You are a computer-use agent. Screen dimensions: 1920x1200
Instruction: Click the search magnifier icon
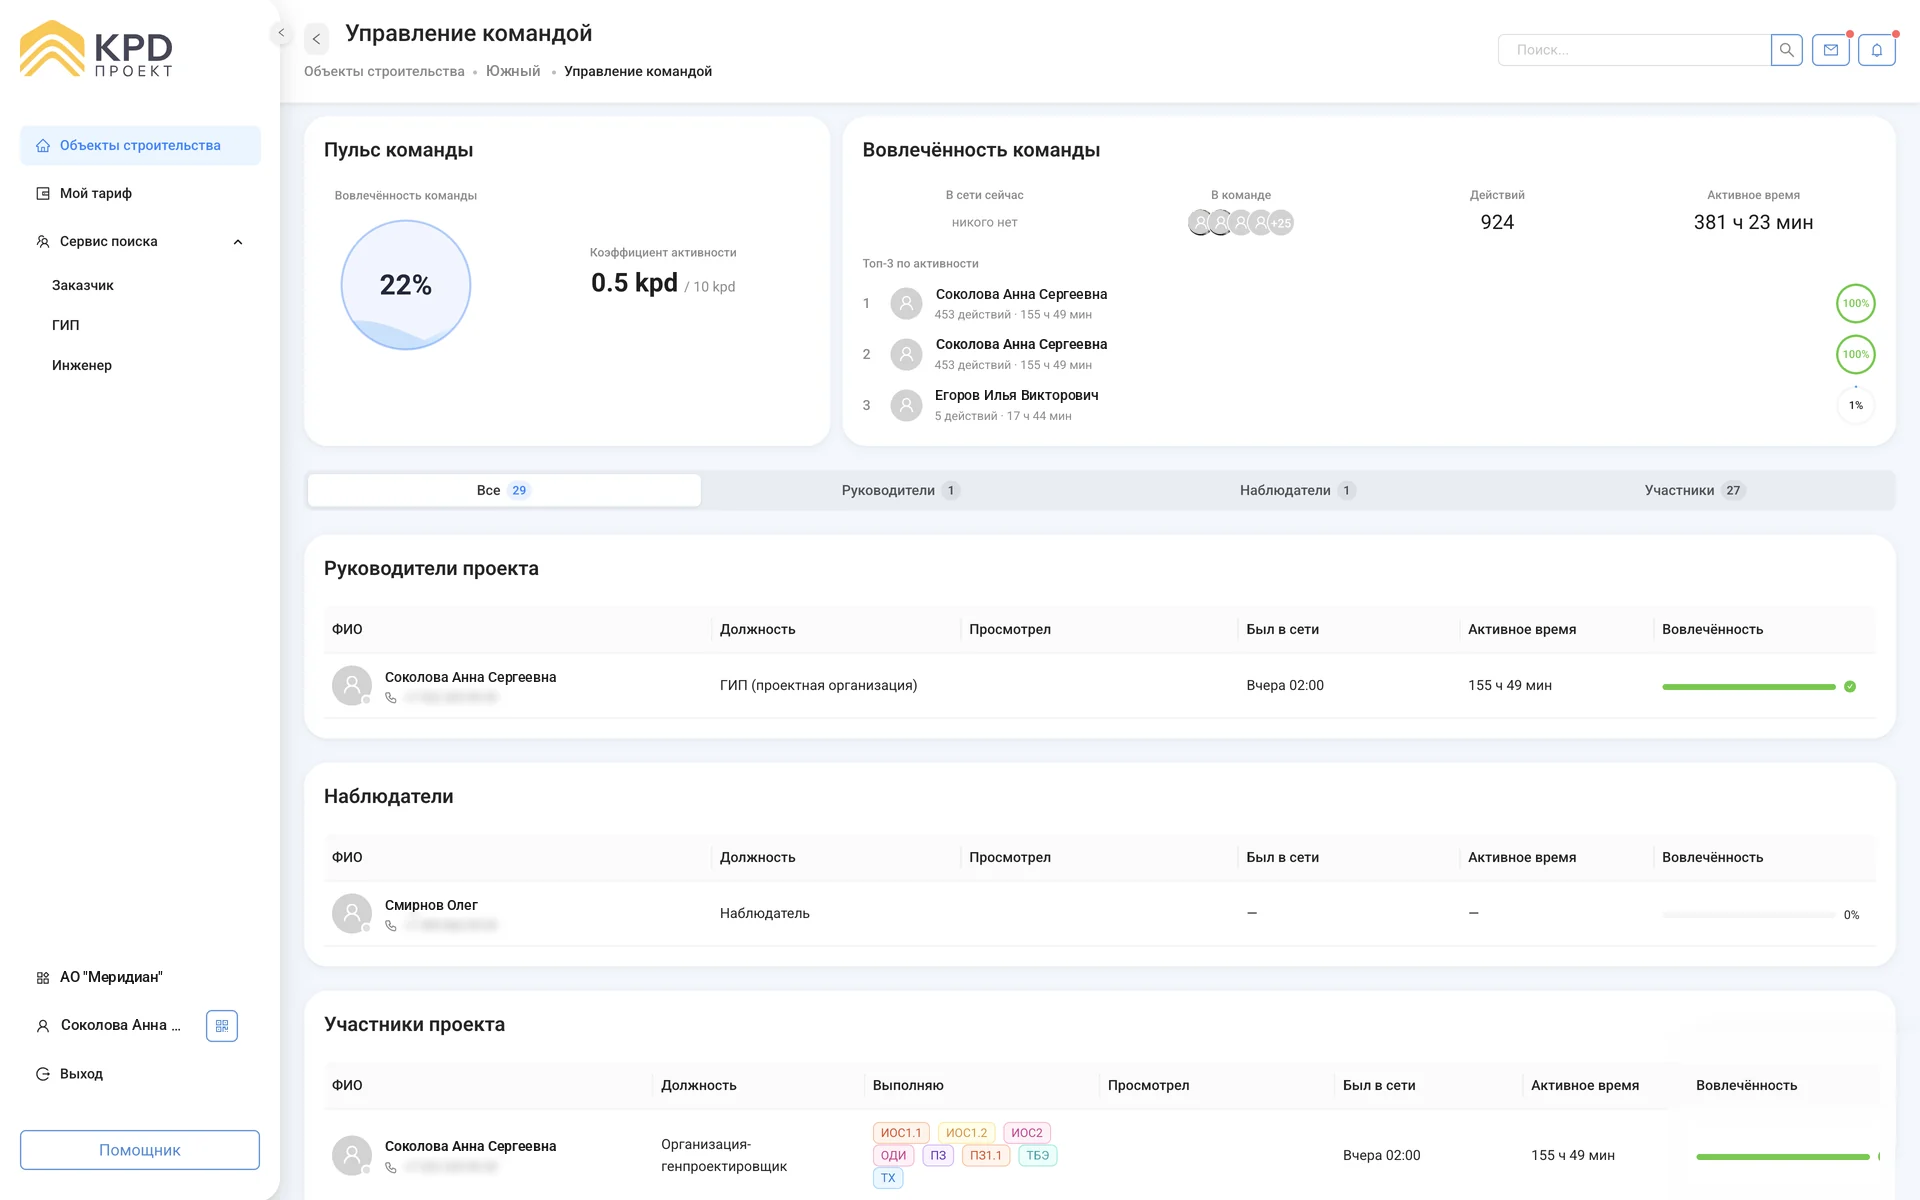pos(1786,50)
